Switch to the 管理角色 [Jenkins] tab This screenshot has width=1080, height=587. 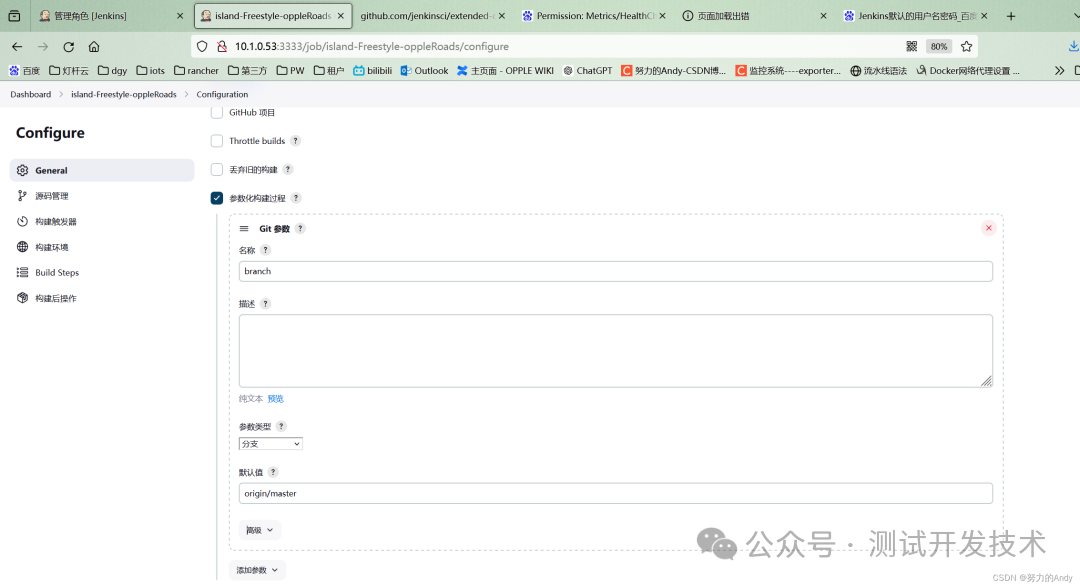(112, 16)
